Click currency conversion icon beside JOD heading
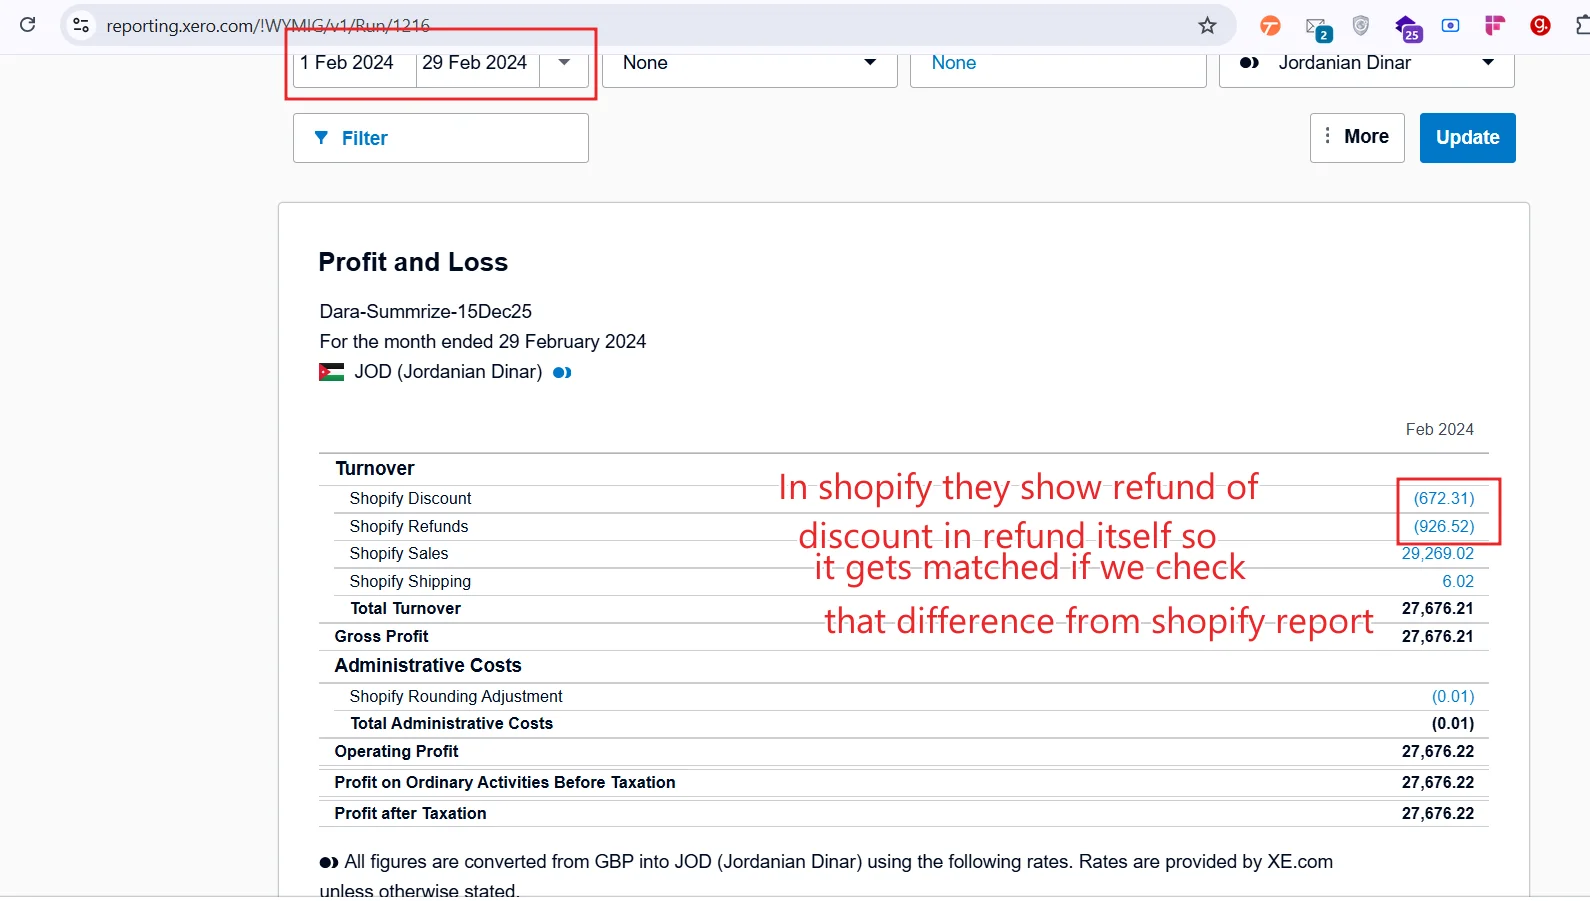1590x901 pixels. click(x=562, y=372)
